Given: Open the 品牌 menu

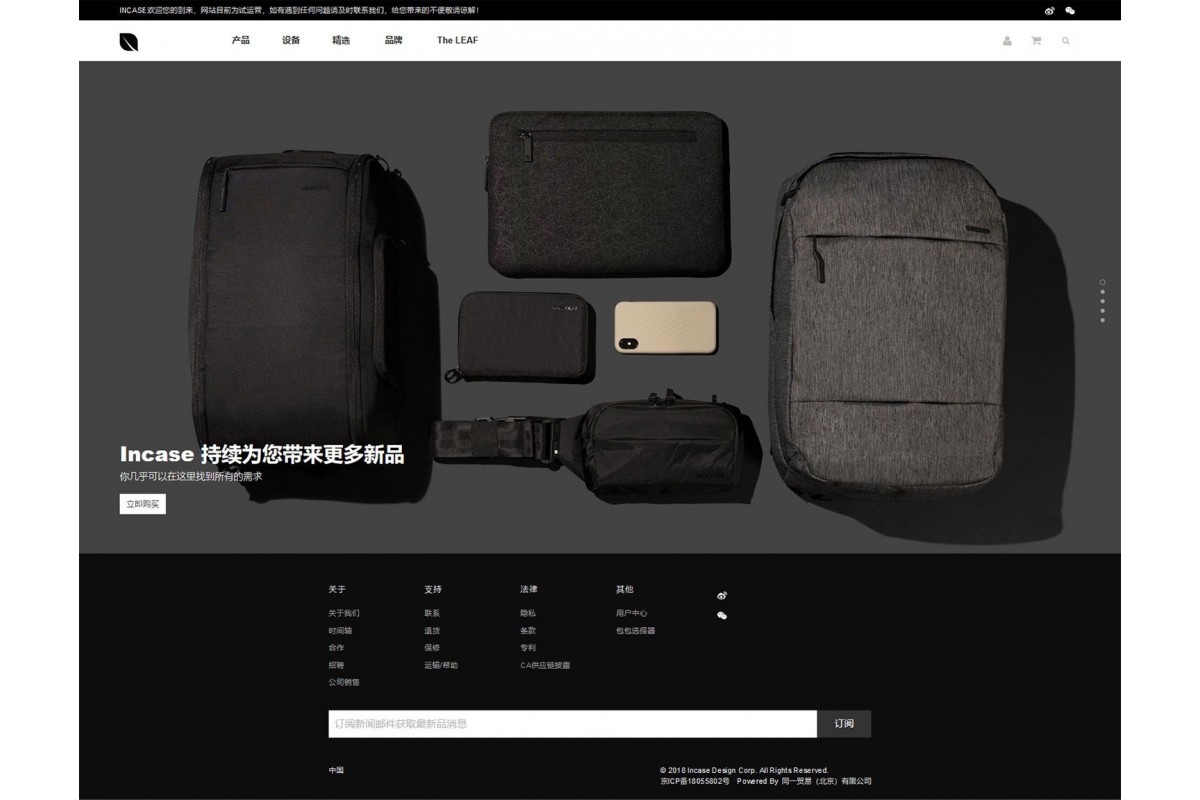Looking at the screenshot, I should click(393, 40).
